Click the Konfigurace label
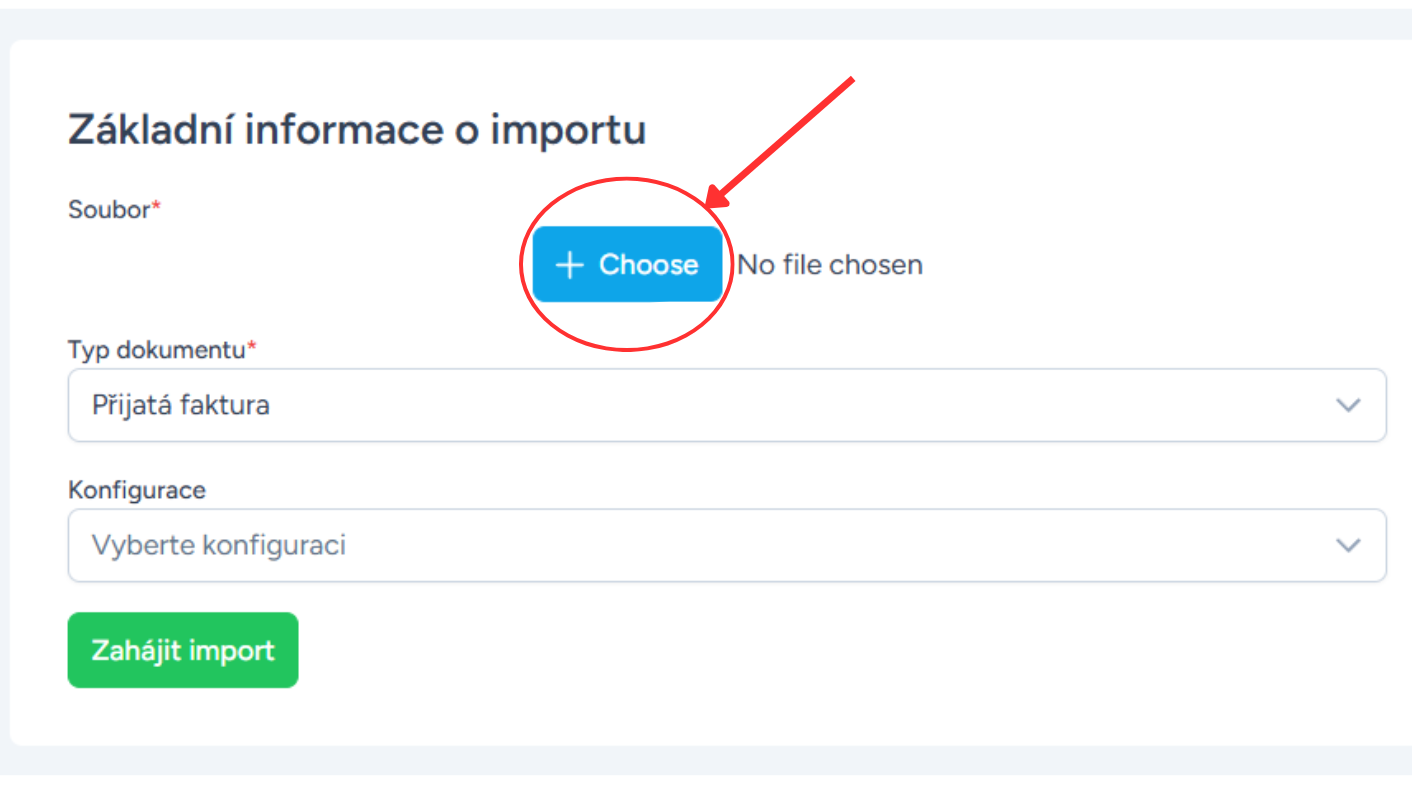The height and width of the screenshot is (786, 1412). [137, 490]
